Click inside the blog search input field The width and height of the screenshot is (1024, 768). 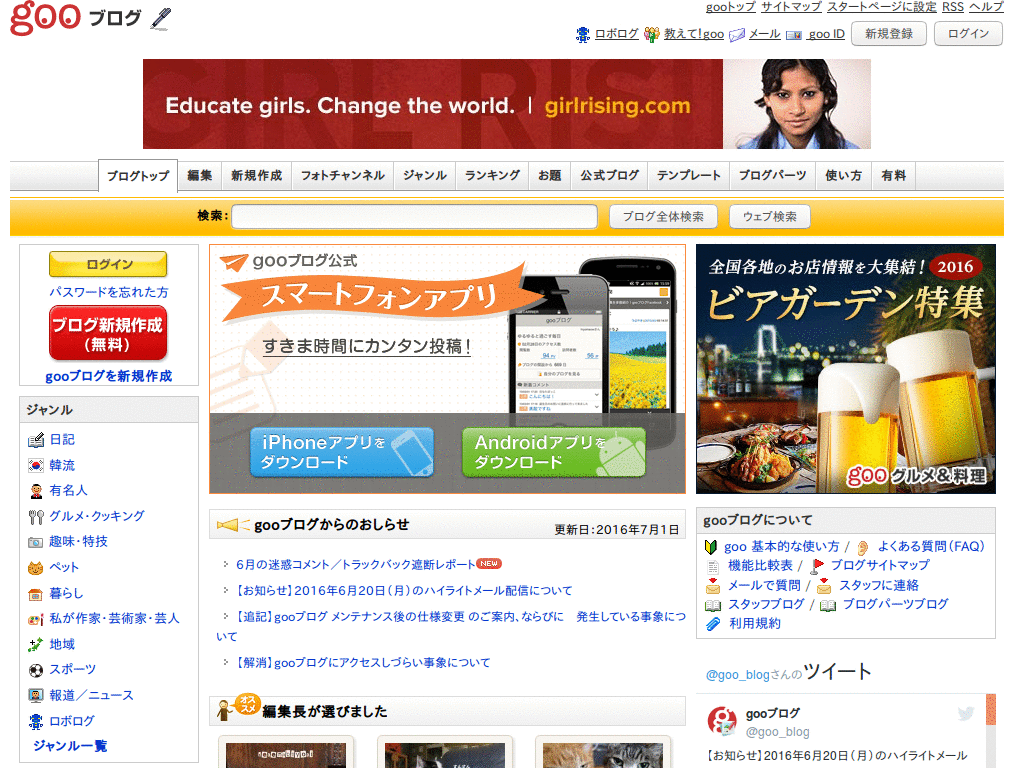click(414, 216)
